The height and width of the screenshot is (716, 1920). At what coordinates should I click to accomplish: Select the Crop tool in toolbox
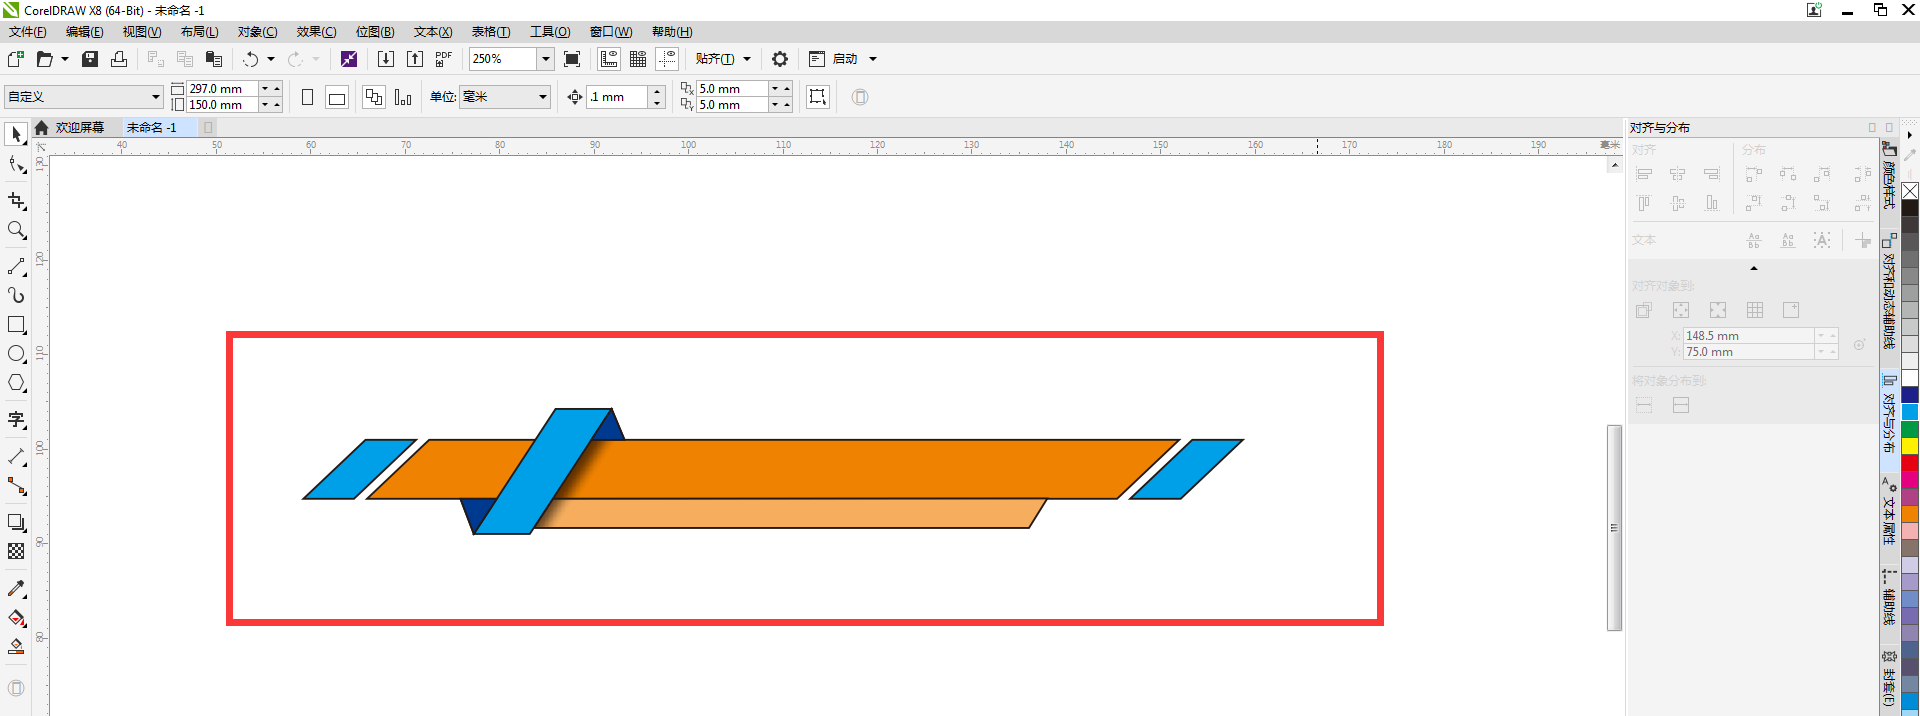point(17,201)
